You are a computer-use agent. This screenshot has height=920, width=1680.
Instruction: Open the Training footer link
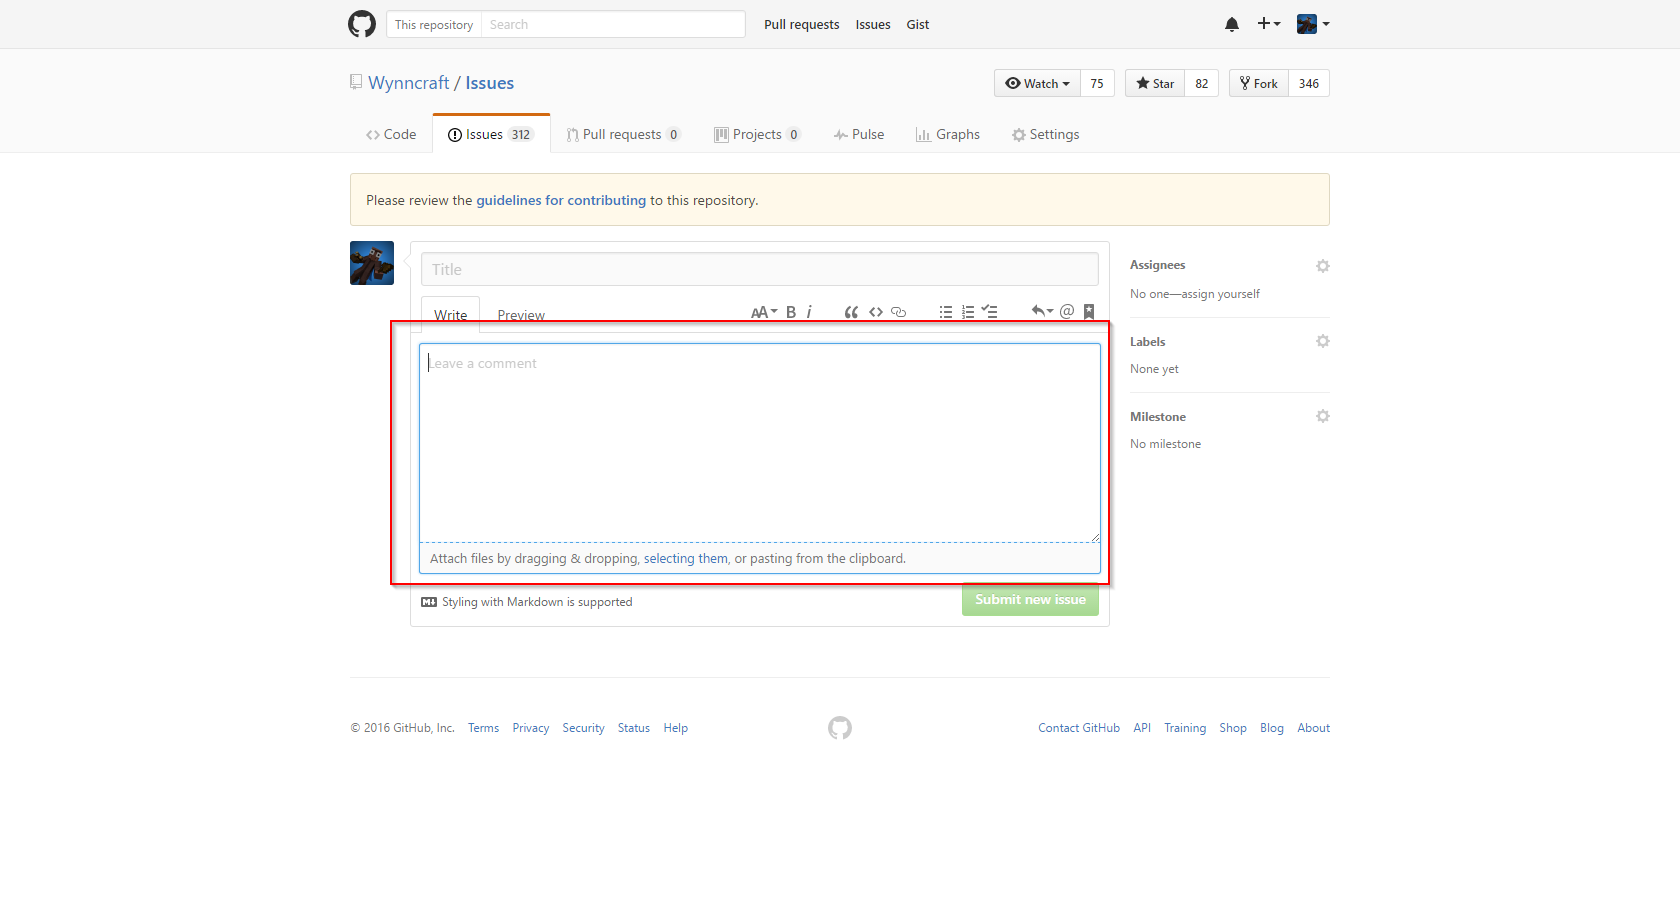1185,728
